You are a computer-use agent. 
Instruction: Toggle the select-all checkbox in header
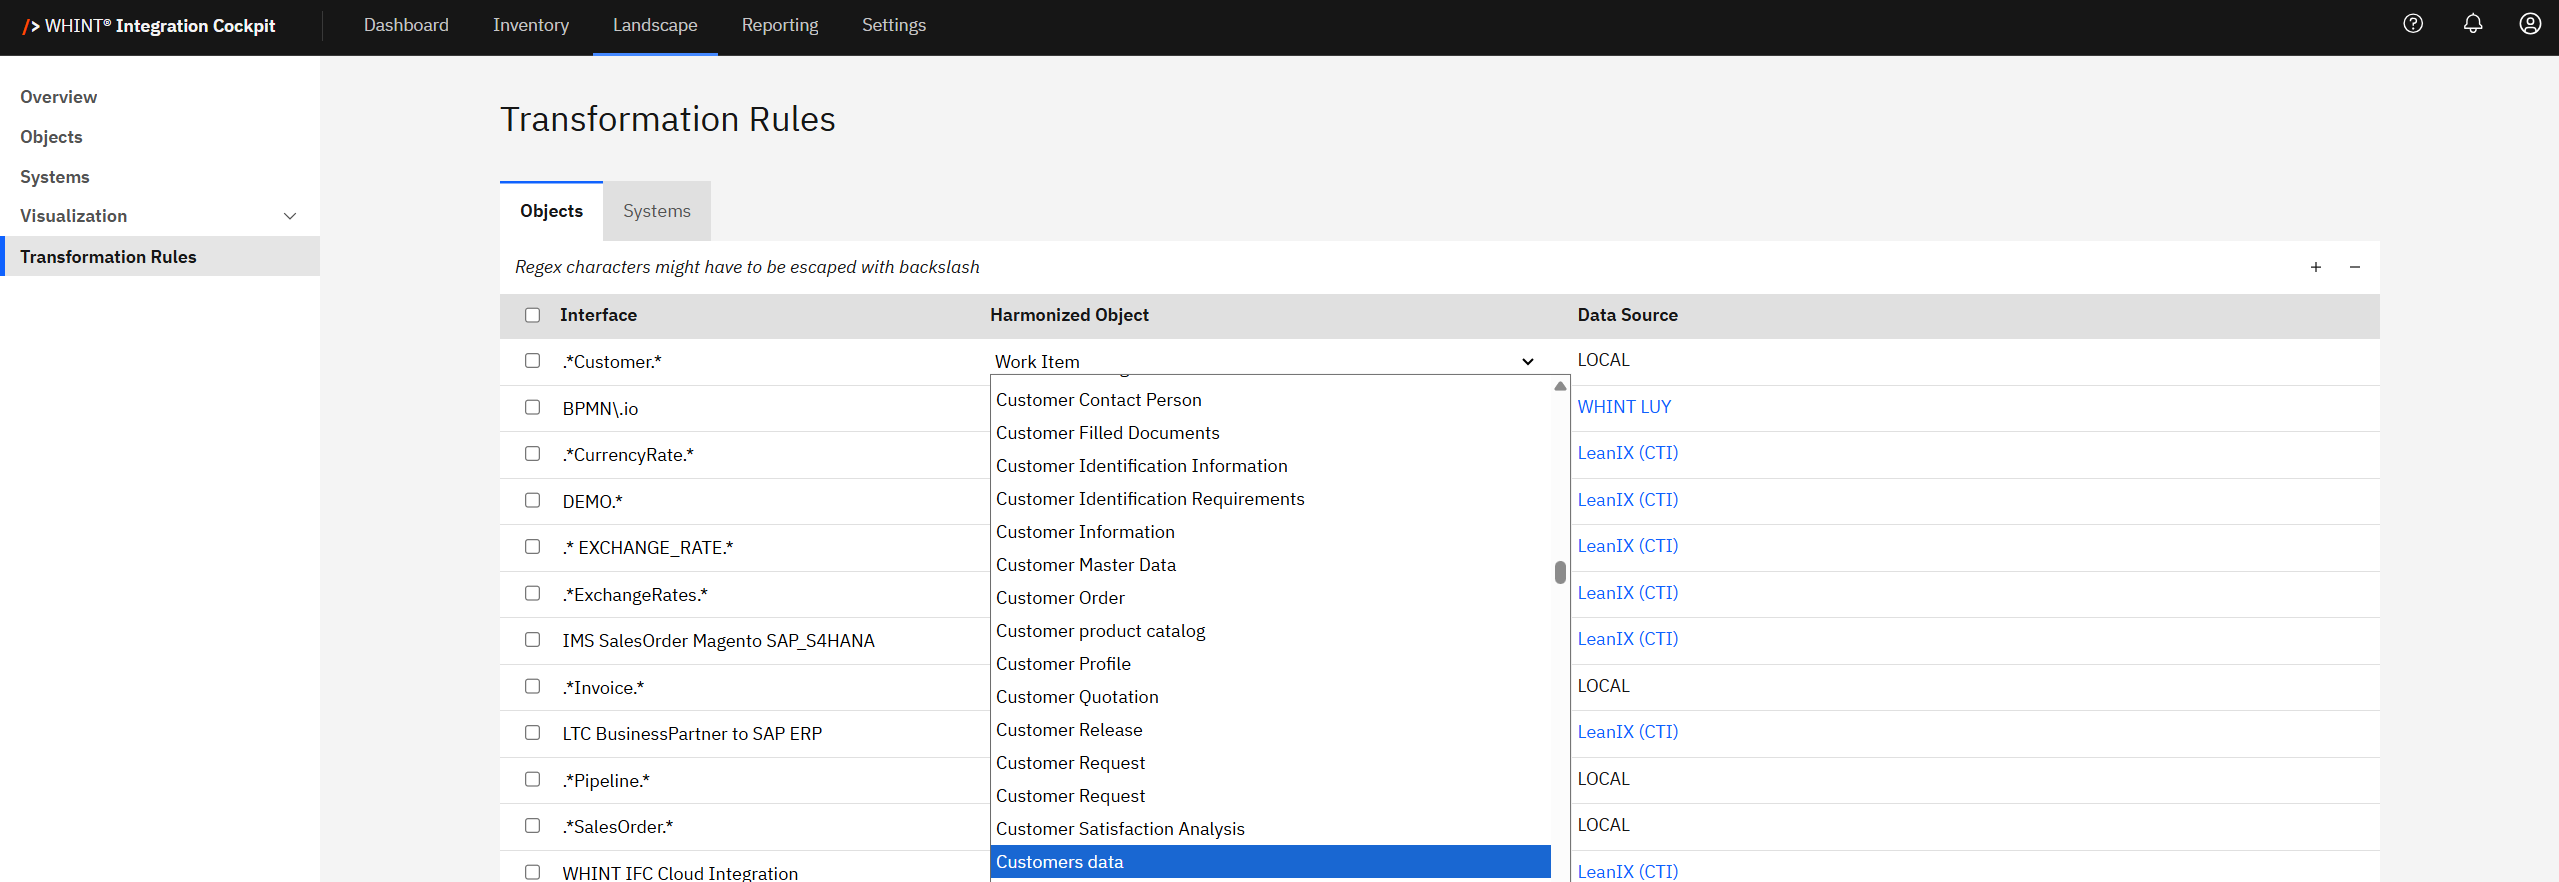pos(532,315)
